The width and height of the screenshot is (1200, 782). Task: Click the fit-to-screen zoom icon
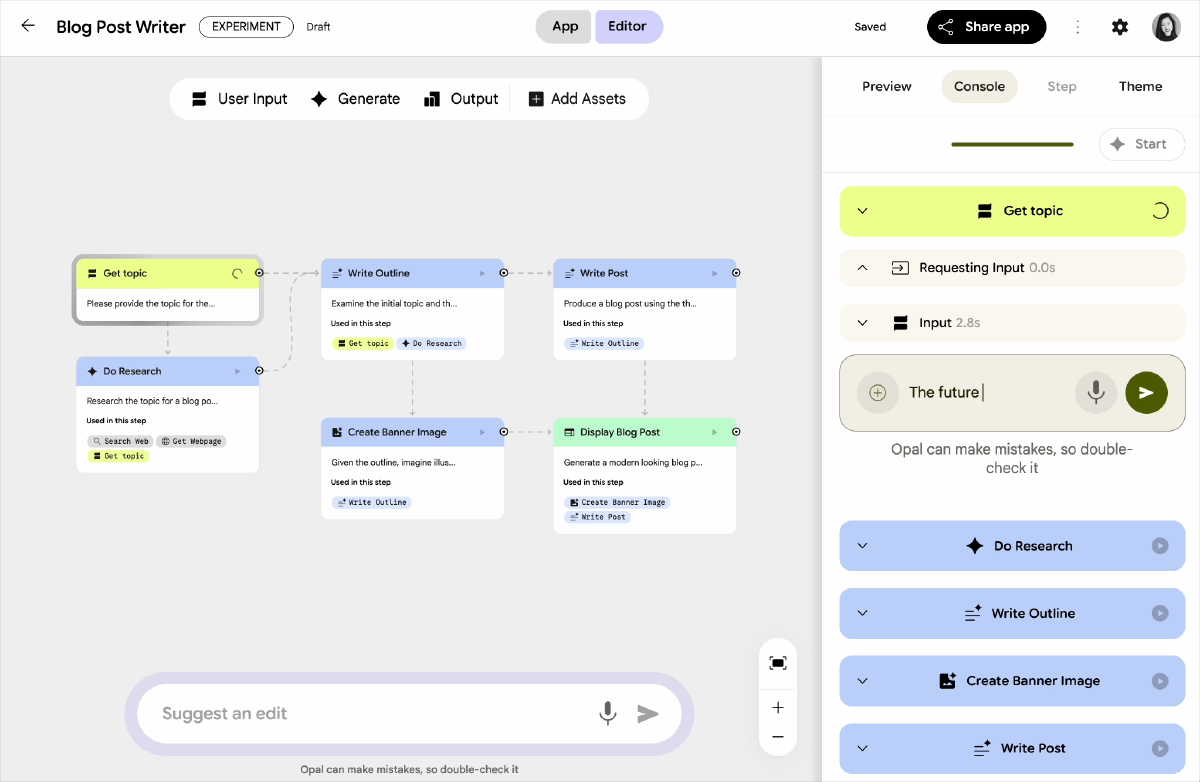pyautogui.click(x=778, y=663)
